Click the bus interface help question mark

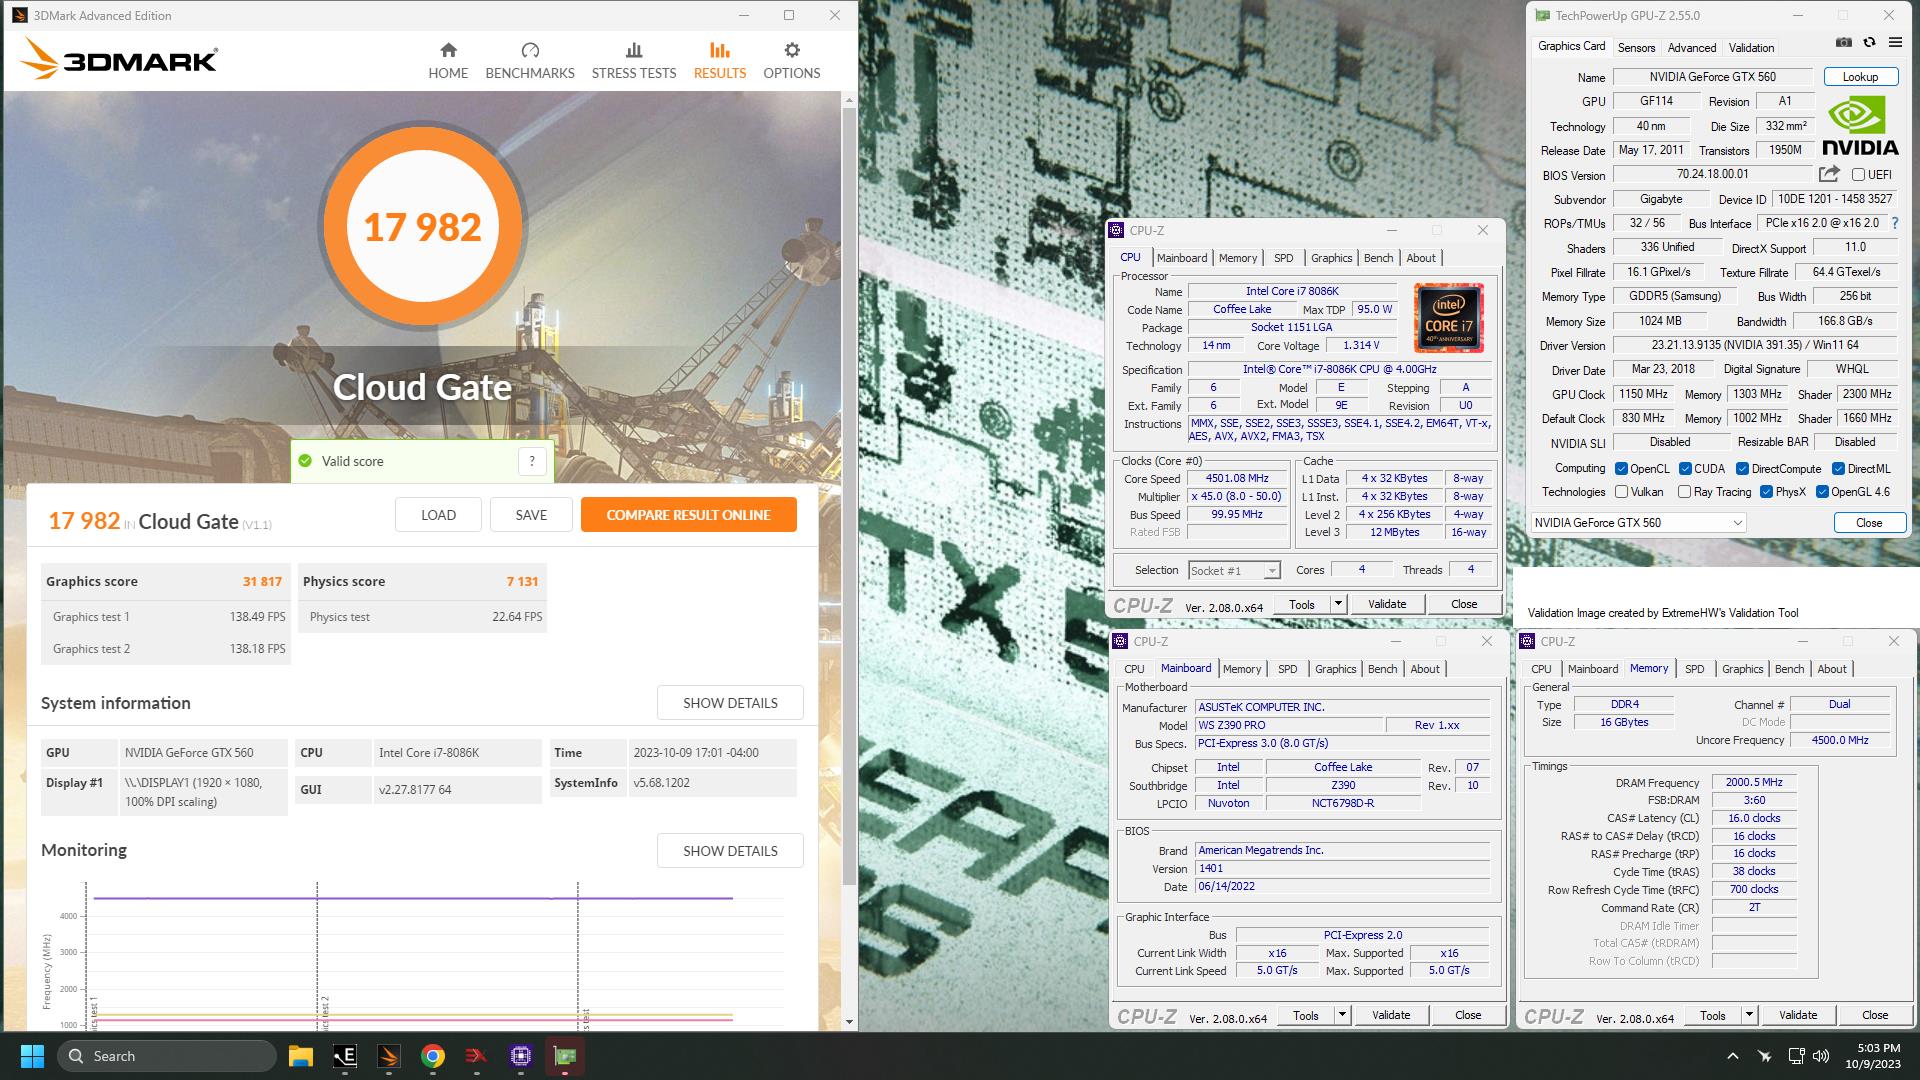pos(1894,223)
